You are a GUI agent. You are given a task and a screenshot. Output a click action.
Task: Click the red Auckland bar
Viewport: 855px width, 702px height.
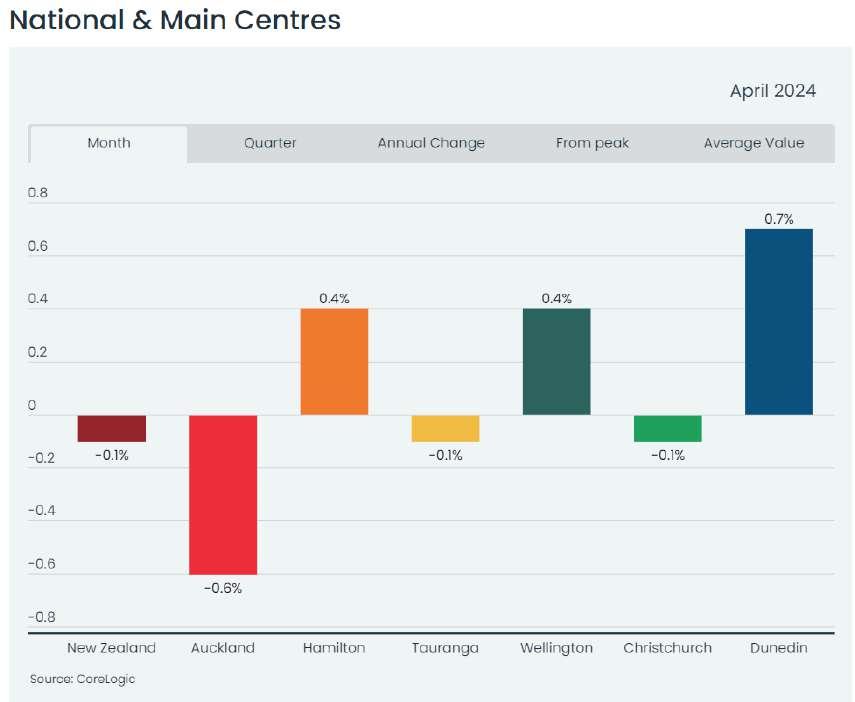coord(223,494)
